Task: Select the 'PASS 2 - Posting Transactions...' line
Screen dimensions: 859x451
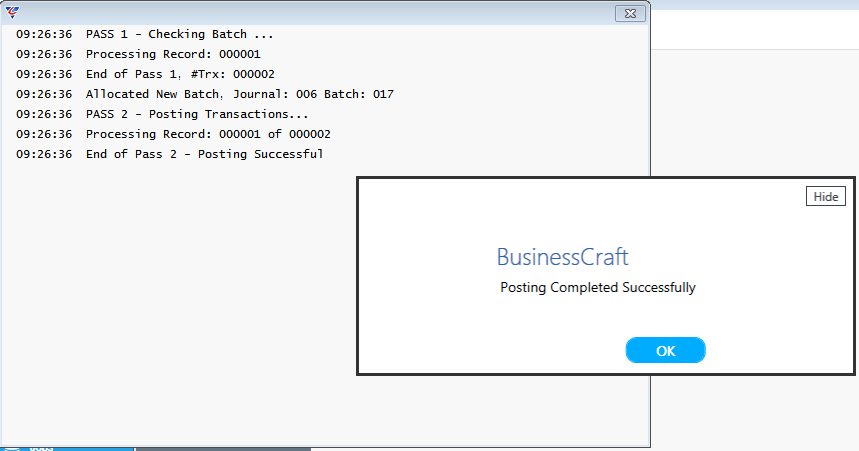Action: (x=162, y=114)
